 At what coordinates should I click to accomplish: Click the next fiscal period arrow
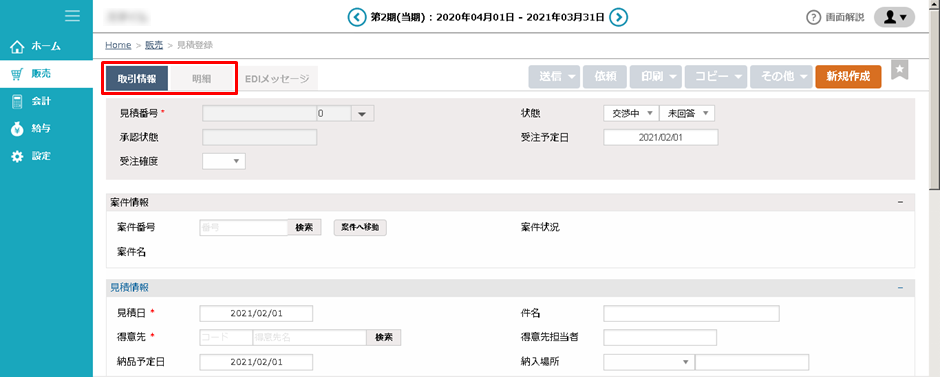pos(619,17)
